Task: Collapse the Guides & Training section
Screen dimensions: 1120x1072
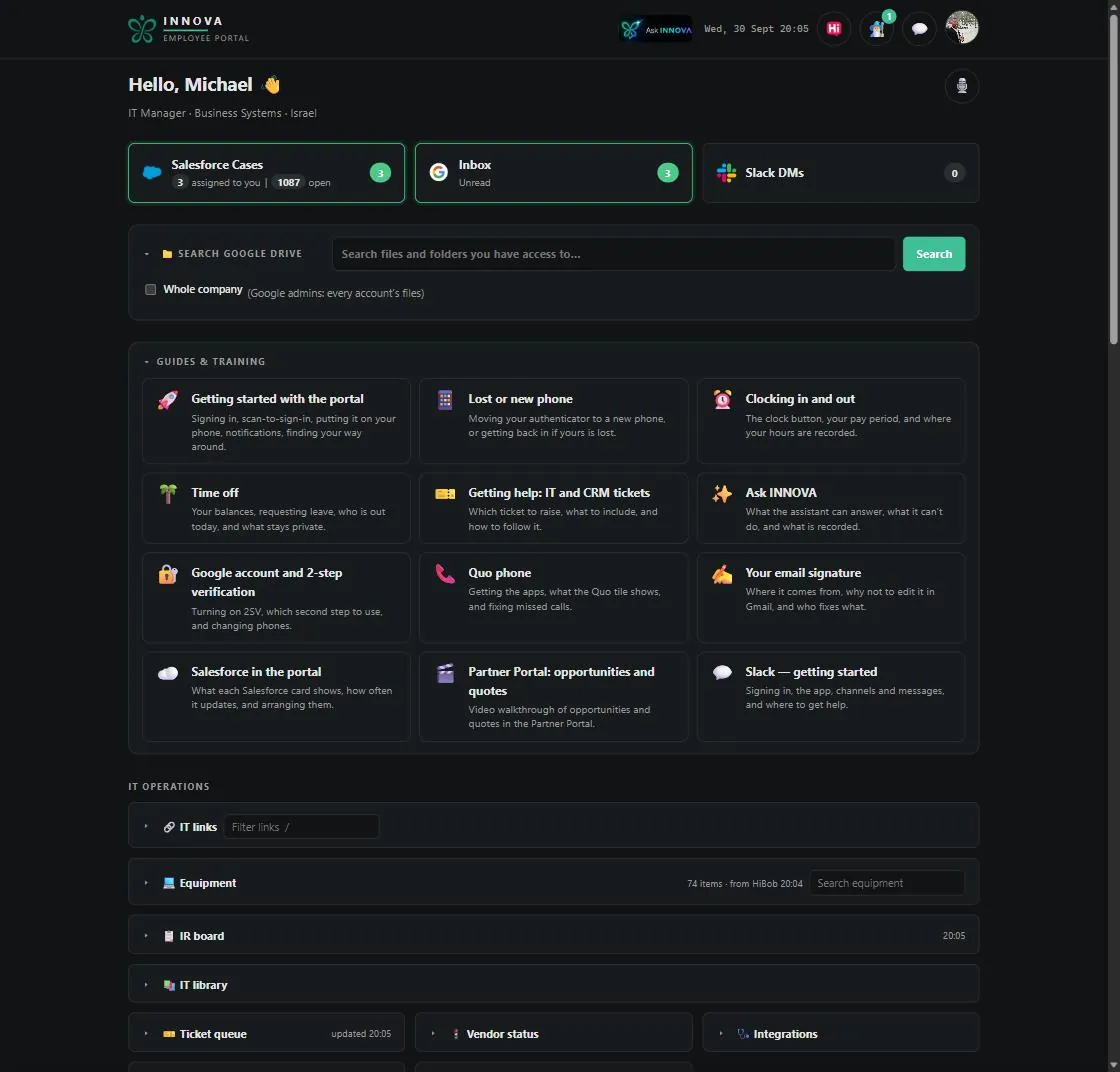Action: click(x=146, y=362)
